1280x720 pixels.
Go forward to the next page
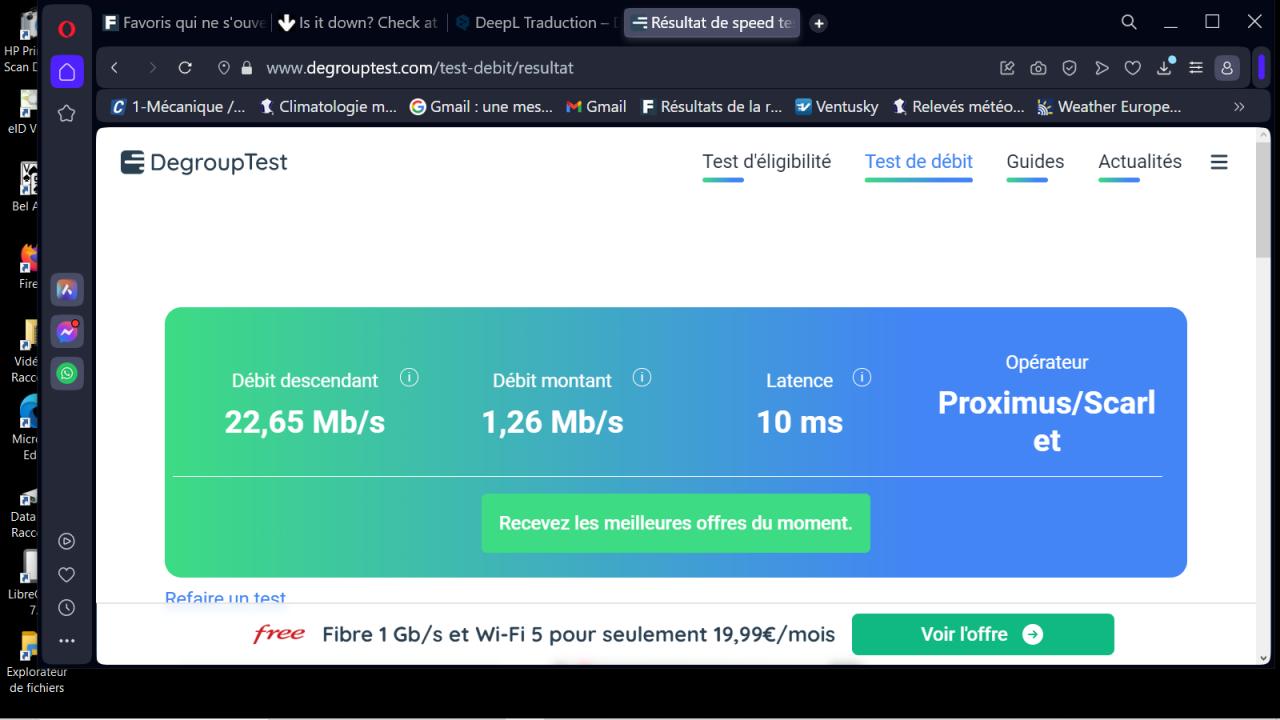coord(152,68)
